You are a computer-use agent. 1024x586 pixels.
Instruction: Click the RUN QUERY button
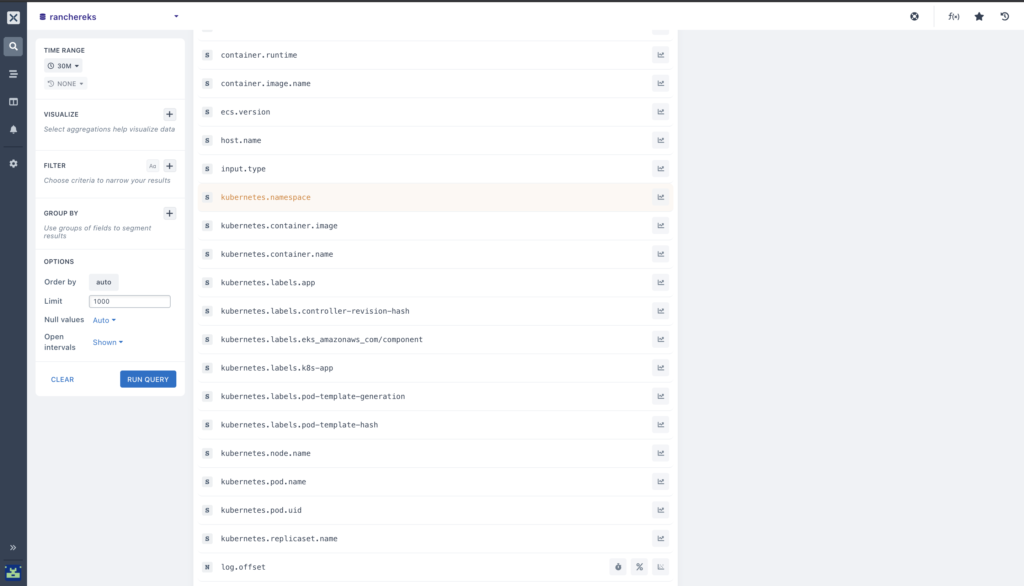[148, 380]
